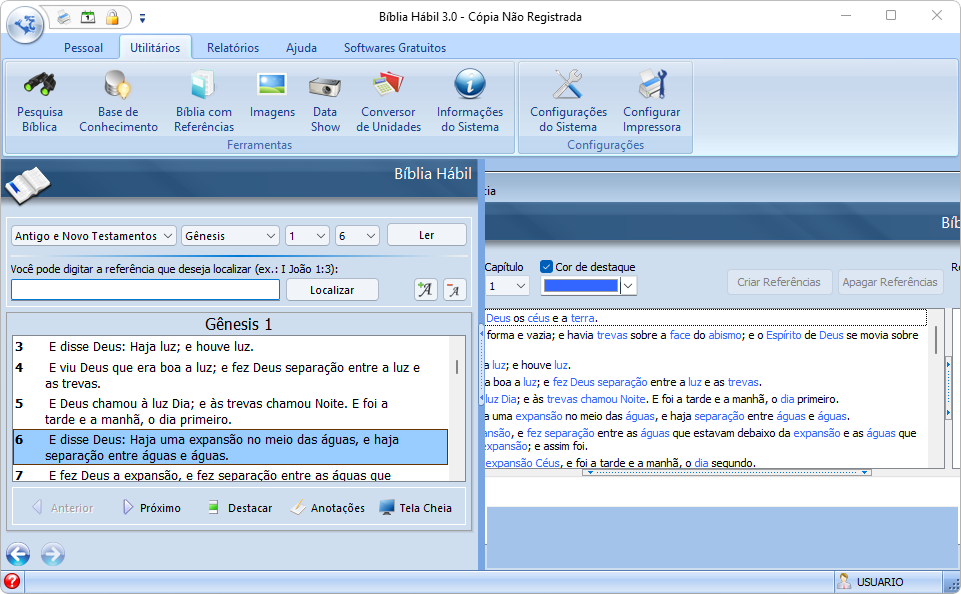Expand the Antigo e Novo Testamentos dropdown

tap(94, 236)
